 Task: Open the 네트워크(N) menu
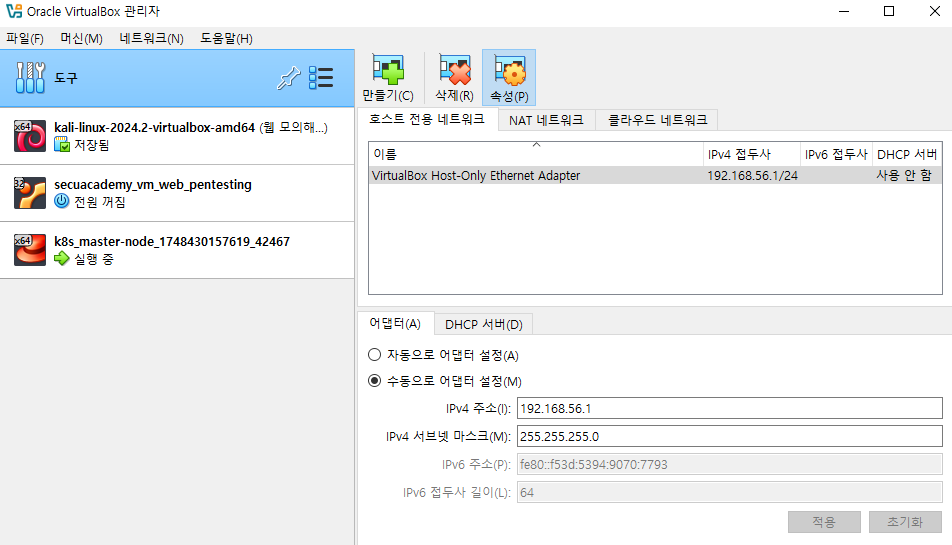pos(151,38)
